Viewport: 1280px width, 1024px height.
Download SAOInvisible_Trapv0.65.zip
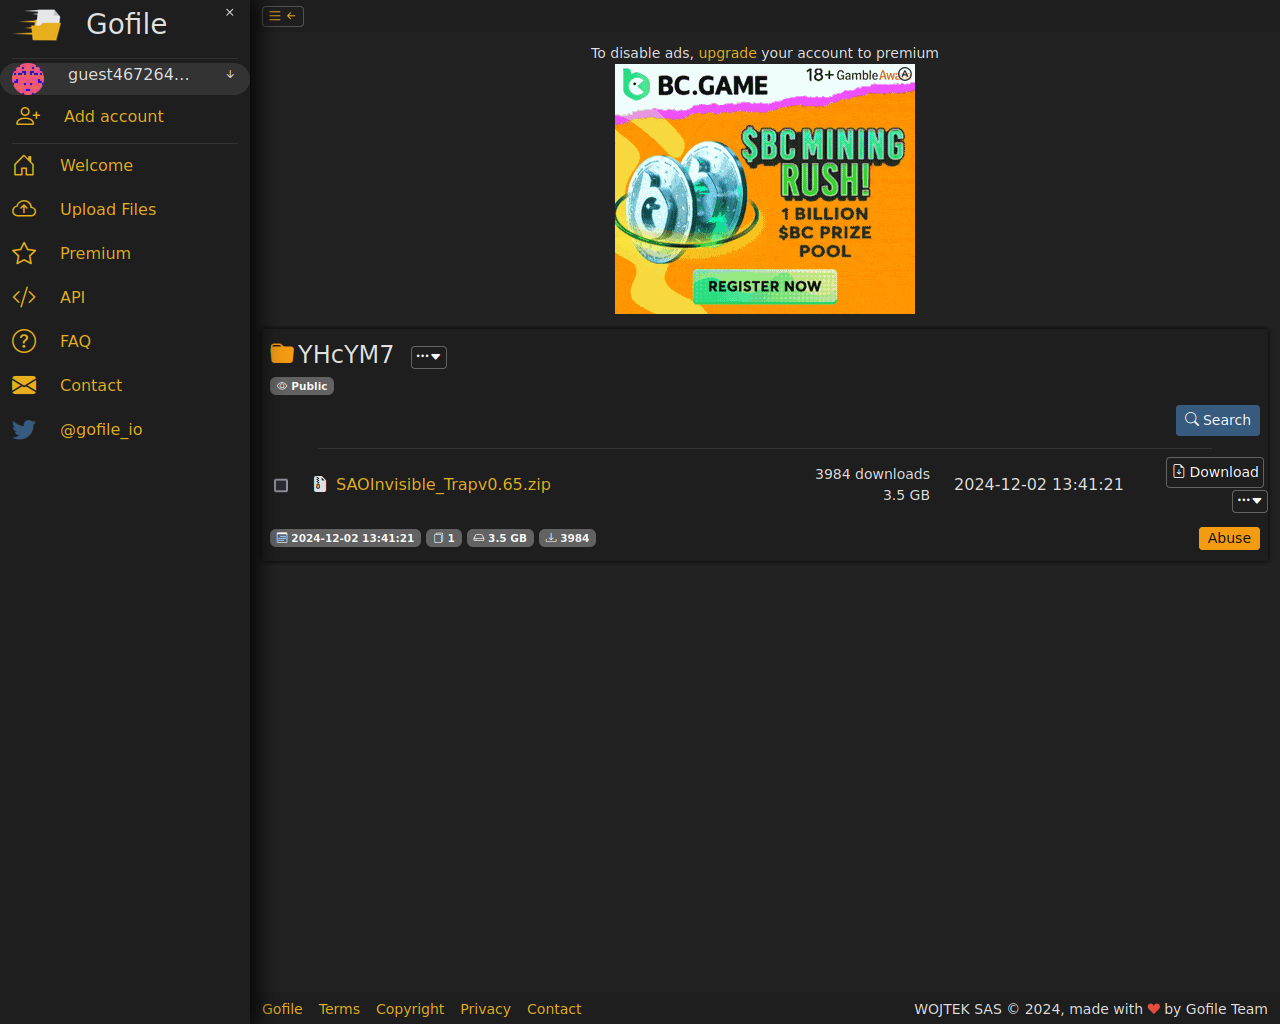tap(1215, 472)
